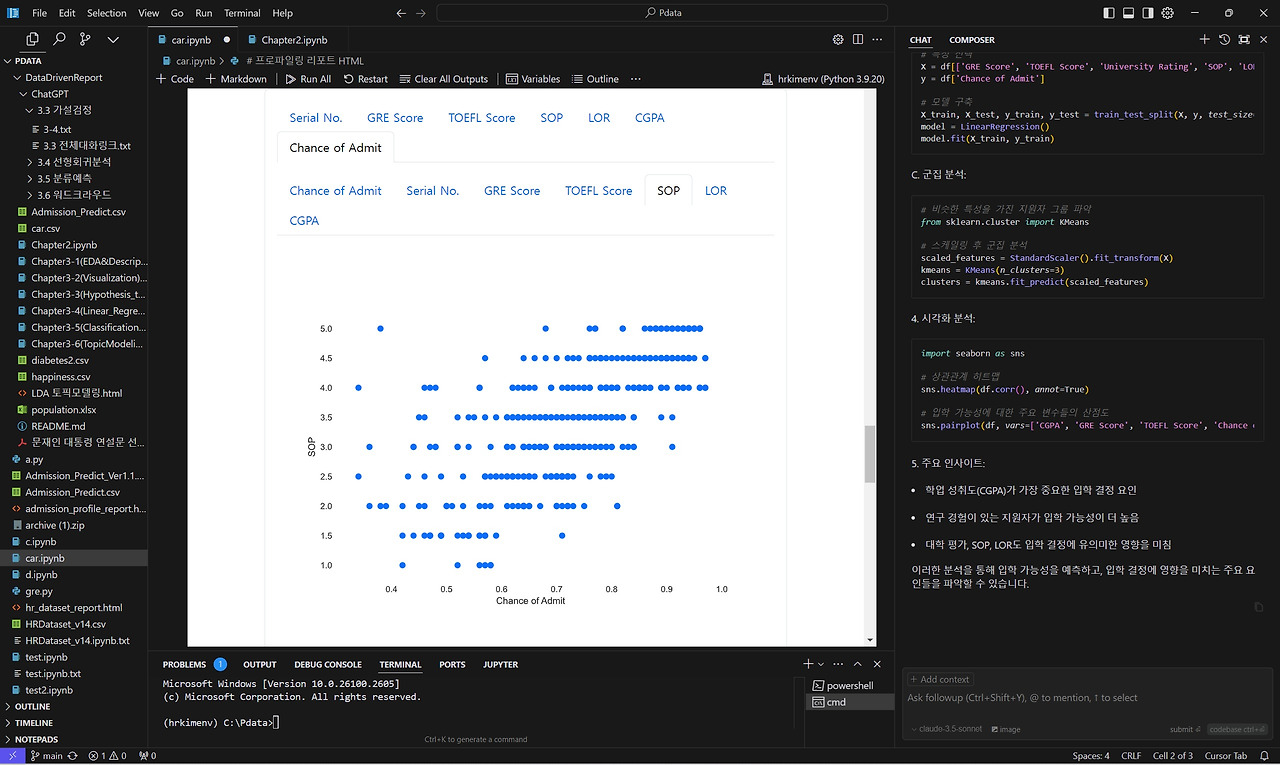Expand the NOTEPADS section

point(37,740)
